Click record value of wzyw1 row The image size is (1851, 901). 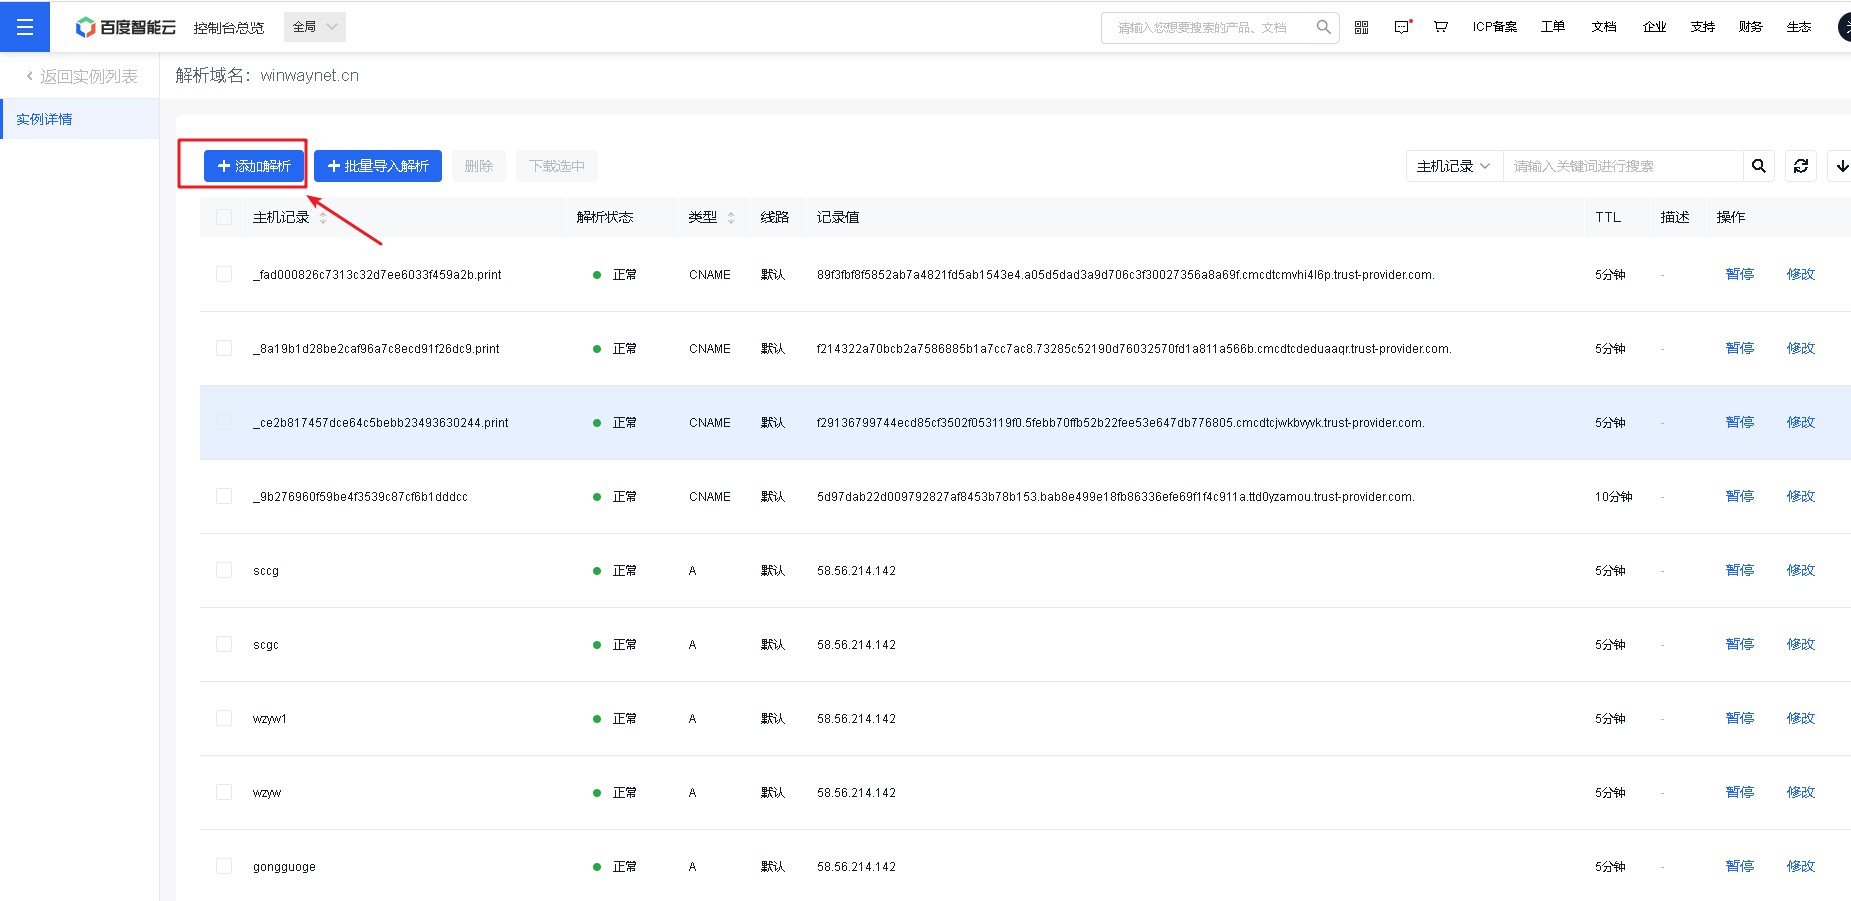[x=856, y=719]
